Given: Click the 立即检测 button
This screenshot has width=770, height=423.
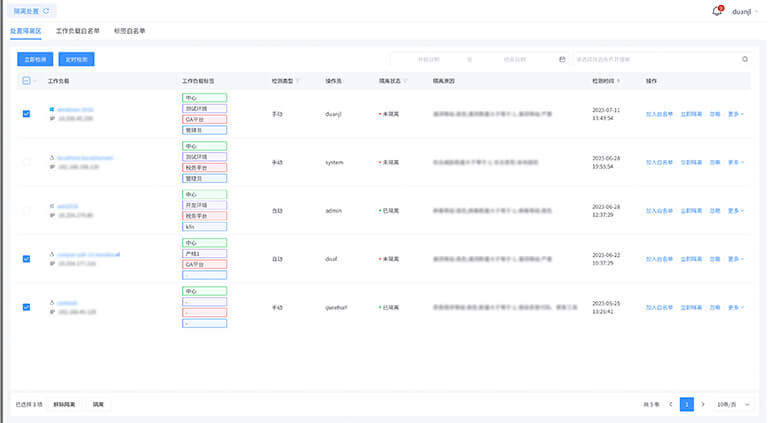Looking at the screenshot, I should [33, 59].
